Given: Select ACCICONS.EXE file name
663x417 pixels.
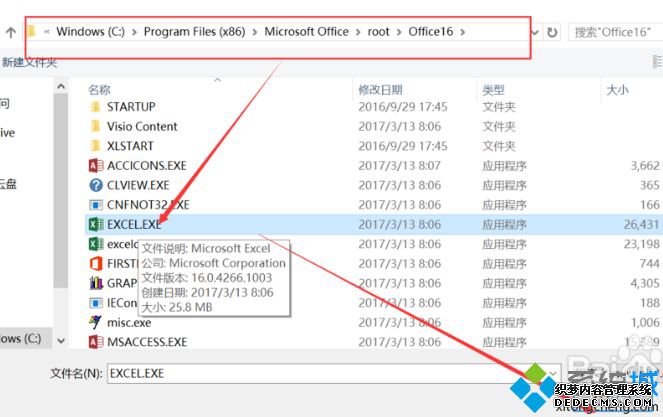Looking at the screenshot, I should click(147, 165).
